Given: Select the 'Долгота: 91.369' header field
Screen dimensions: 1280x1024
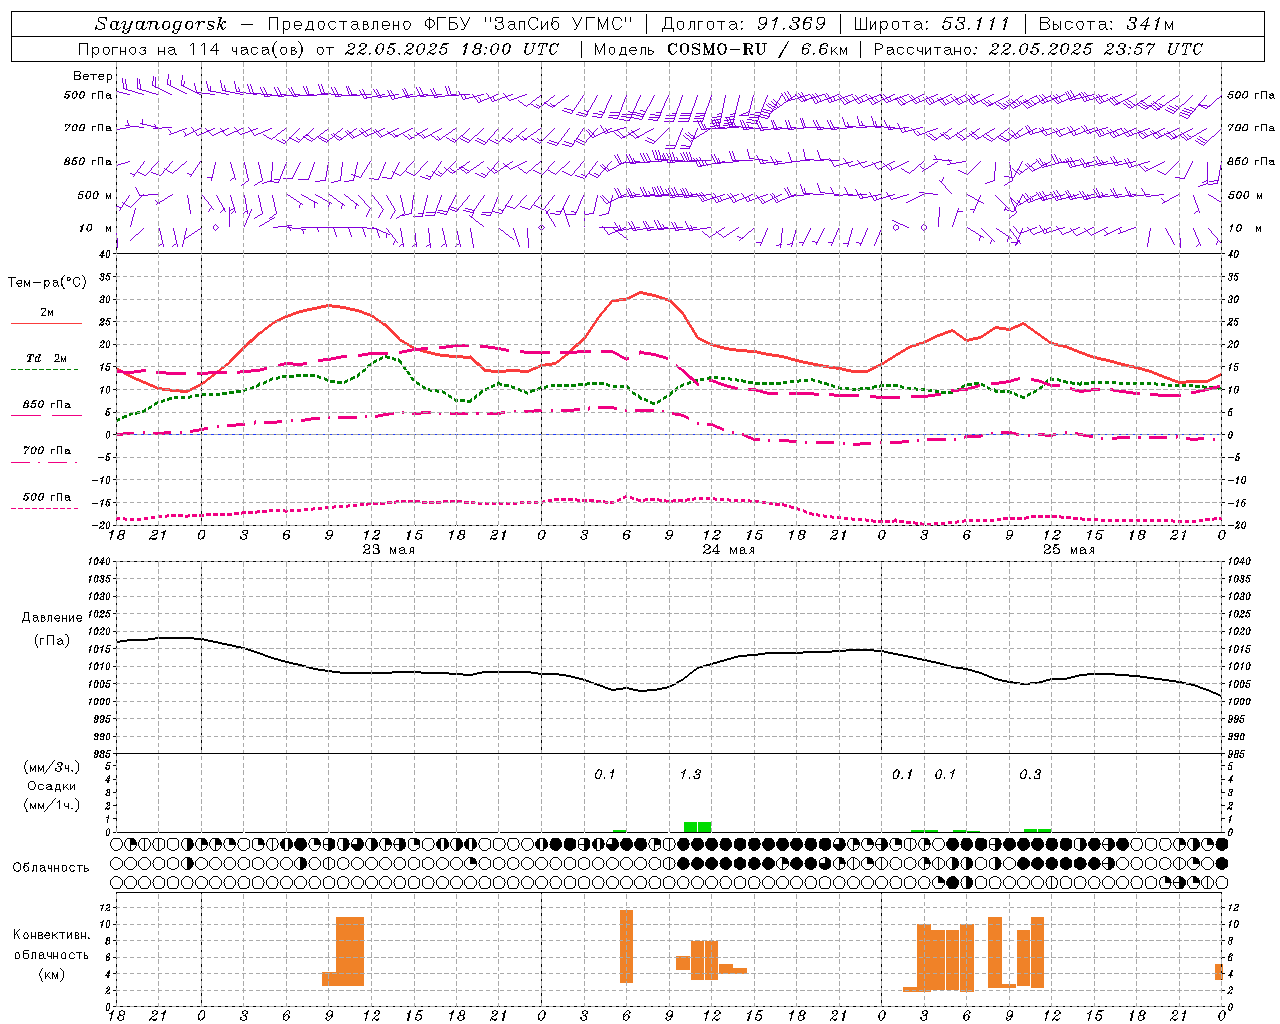Looking at the screenshot, I should pos(744,24).
